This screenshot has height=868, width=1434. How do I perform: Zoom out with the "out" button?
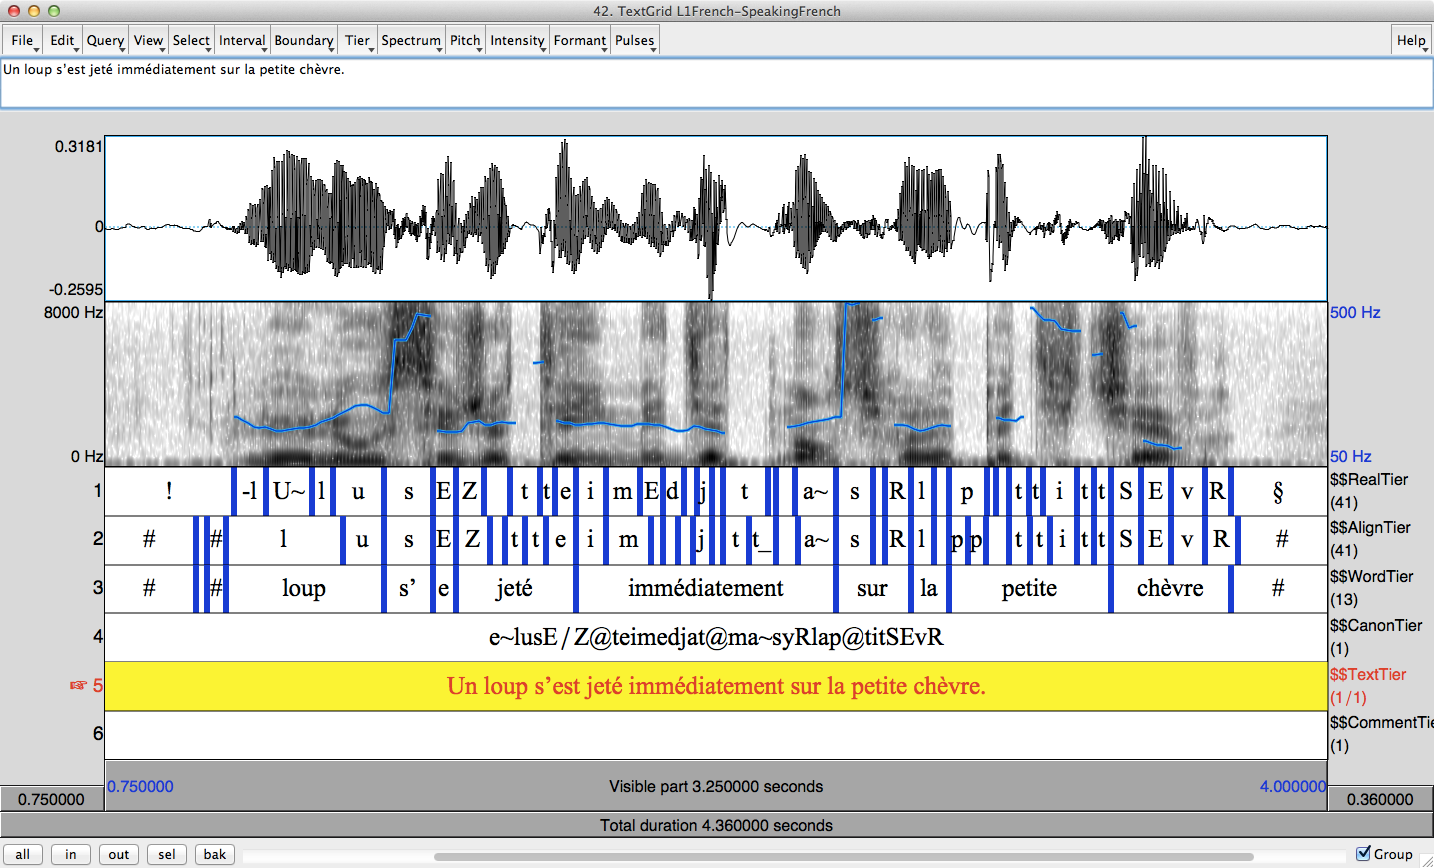coord(119,854)
